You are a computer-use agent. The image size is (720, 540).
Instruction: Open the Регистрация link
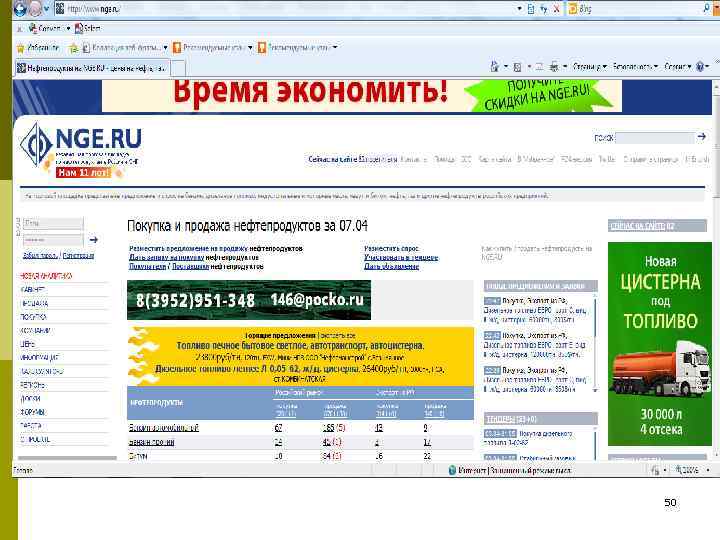[79, 255]
